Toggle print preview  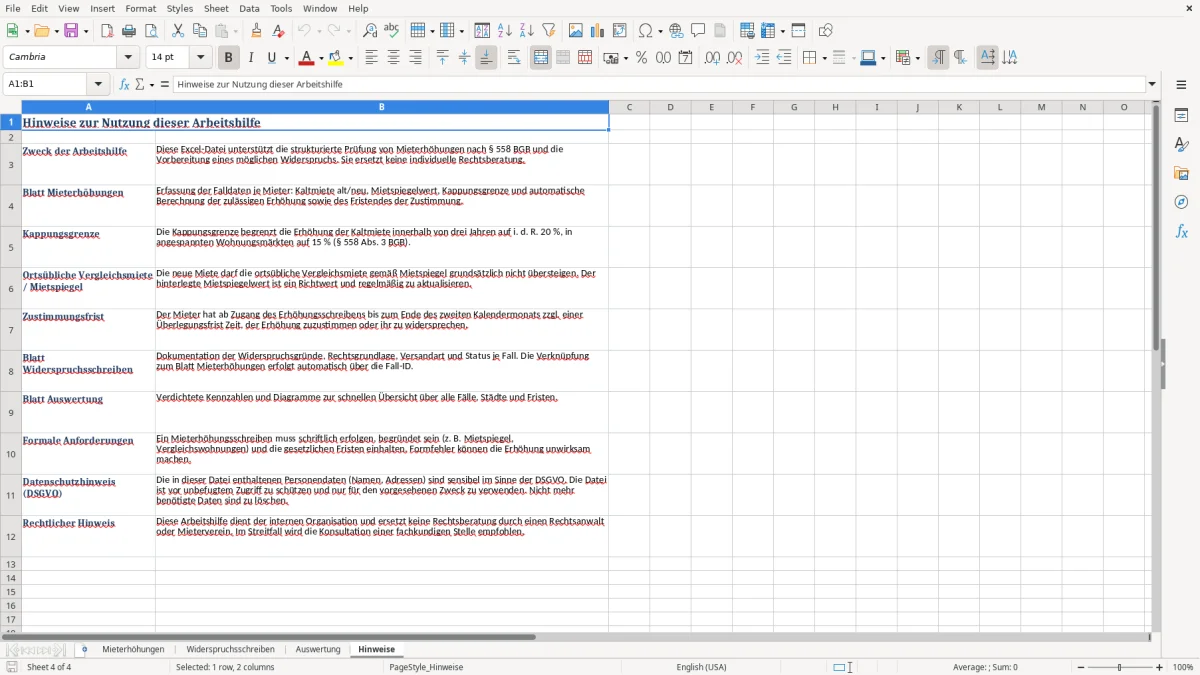click(x=151, y=31)
